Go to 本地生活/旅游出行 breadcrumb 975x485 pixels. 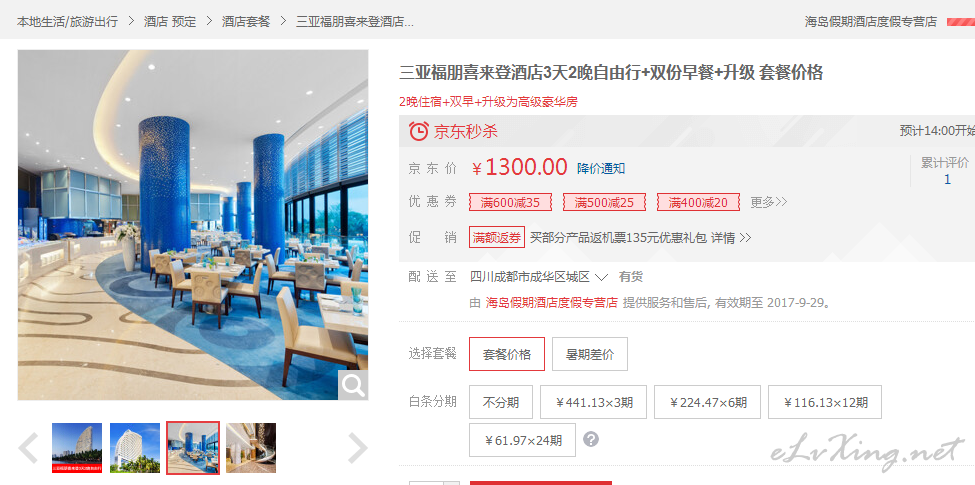pyautogui.click(x=67, y=21)
